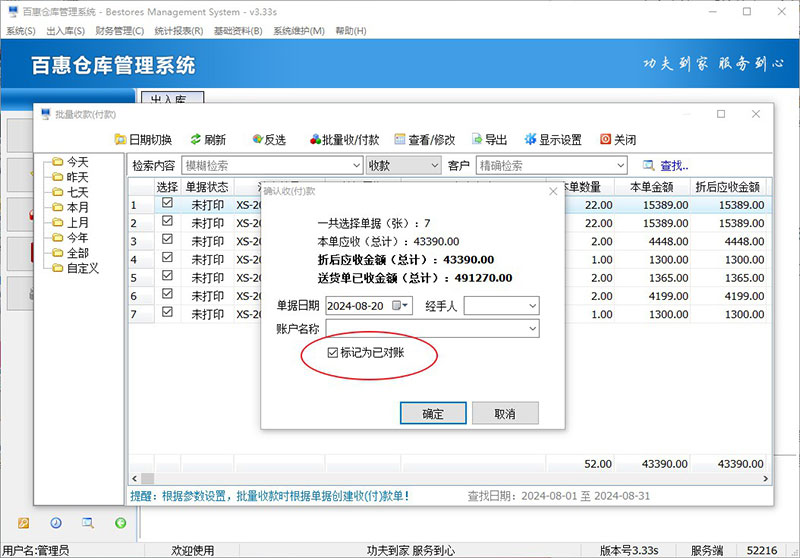Sort by 本单金额 column header
Screen dimensions: 800x558
pos(652,187)
